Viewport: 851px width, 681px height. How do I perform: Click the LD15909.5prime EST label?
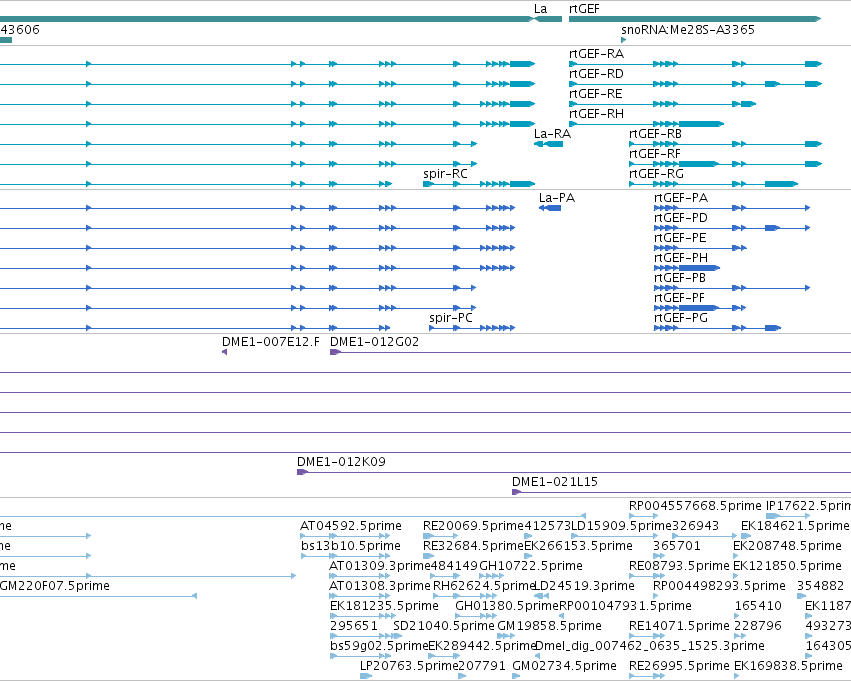pyautogui.click(x=621, y=526)
